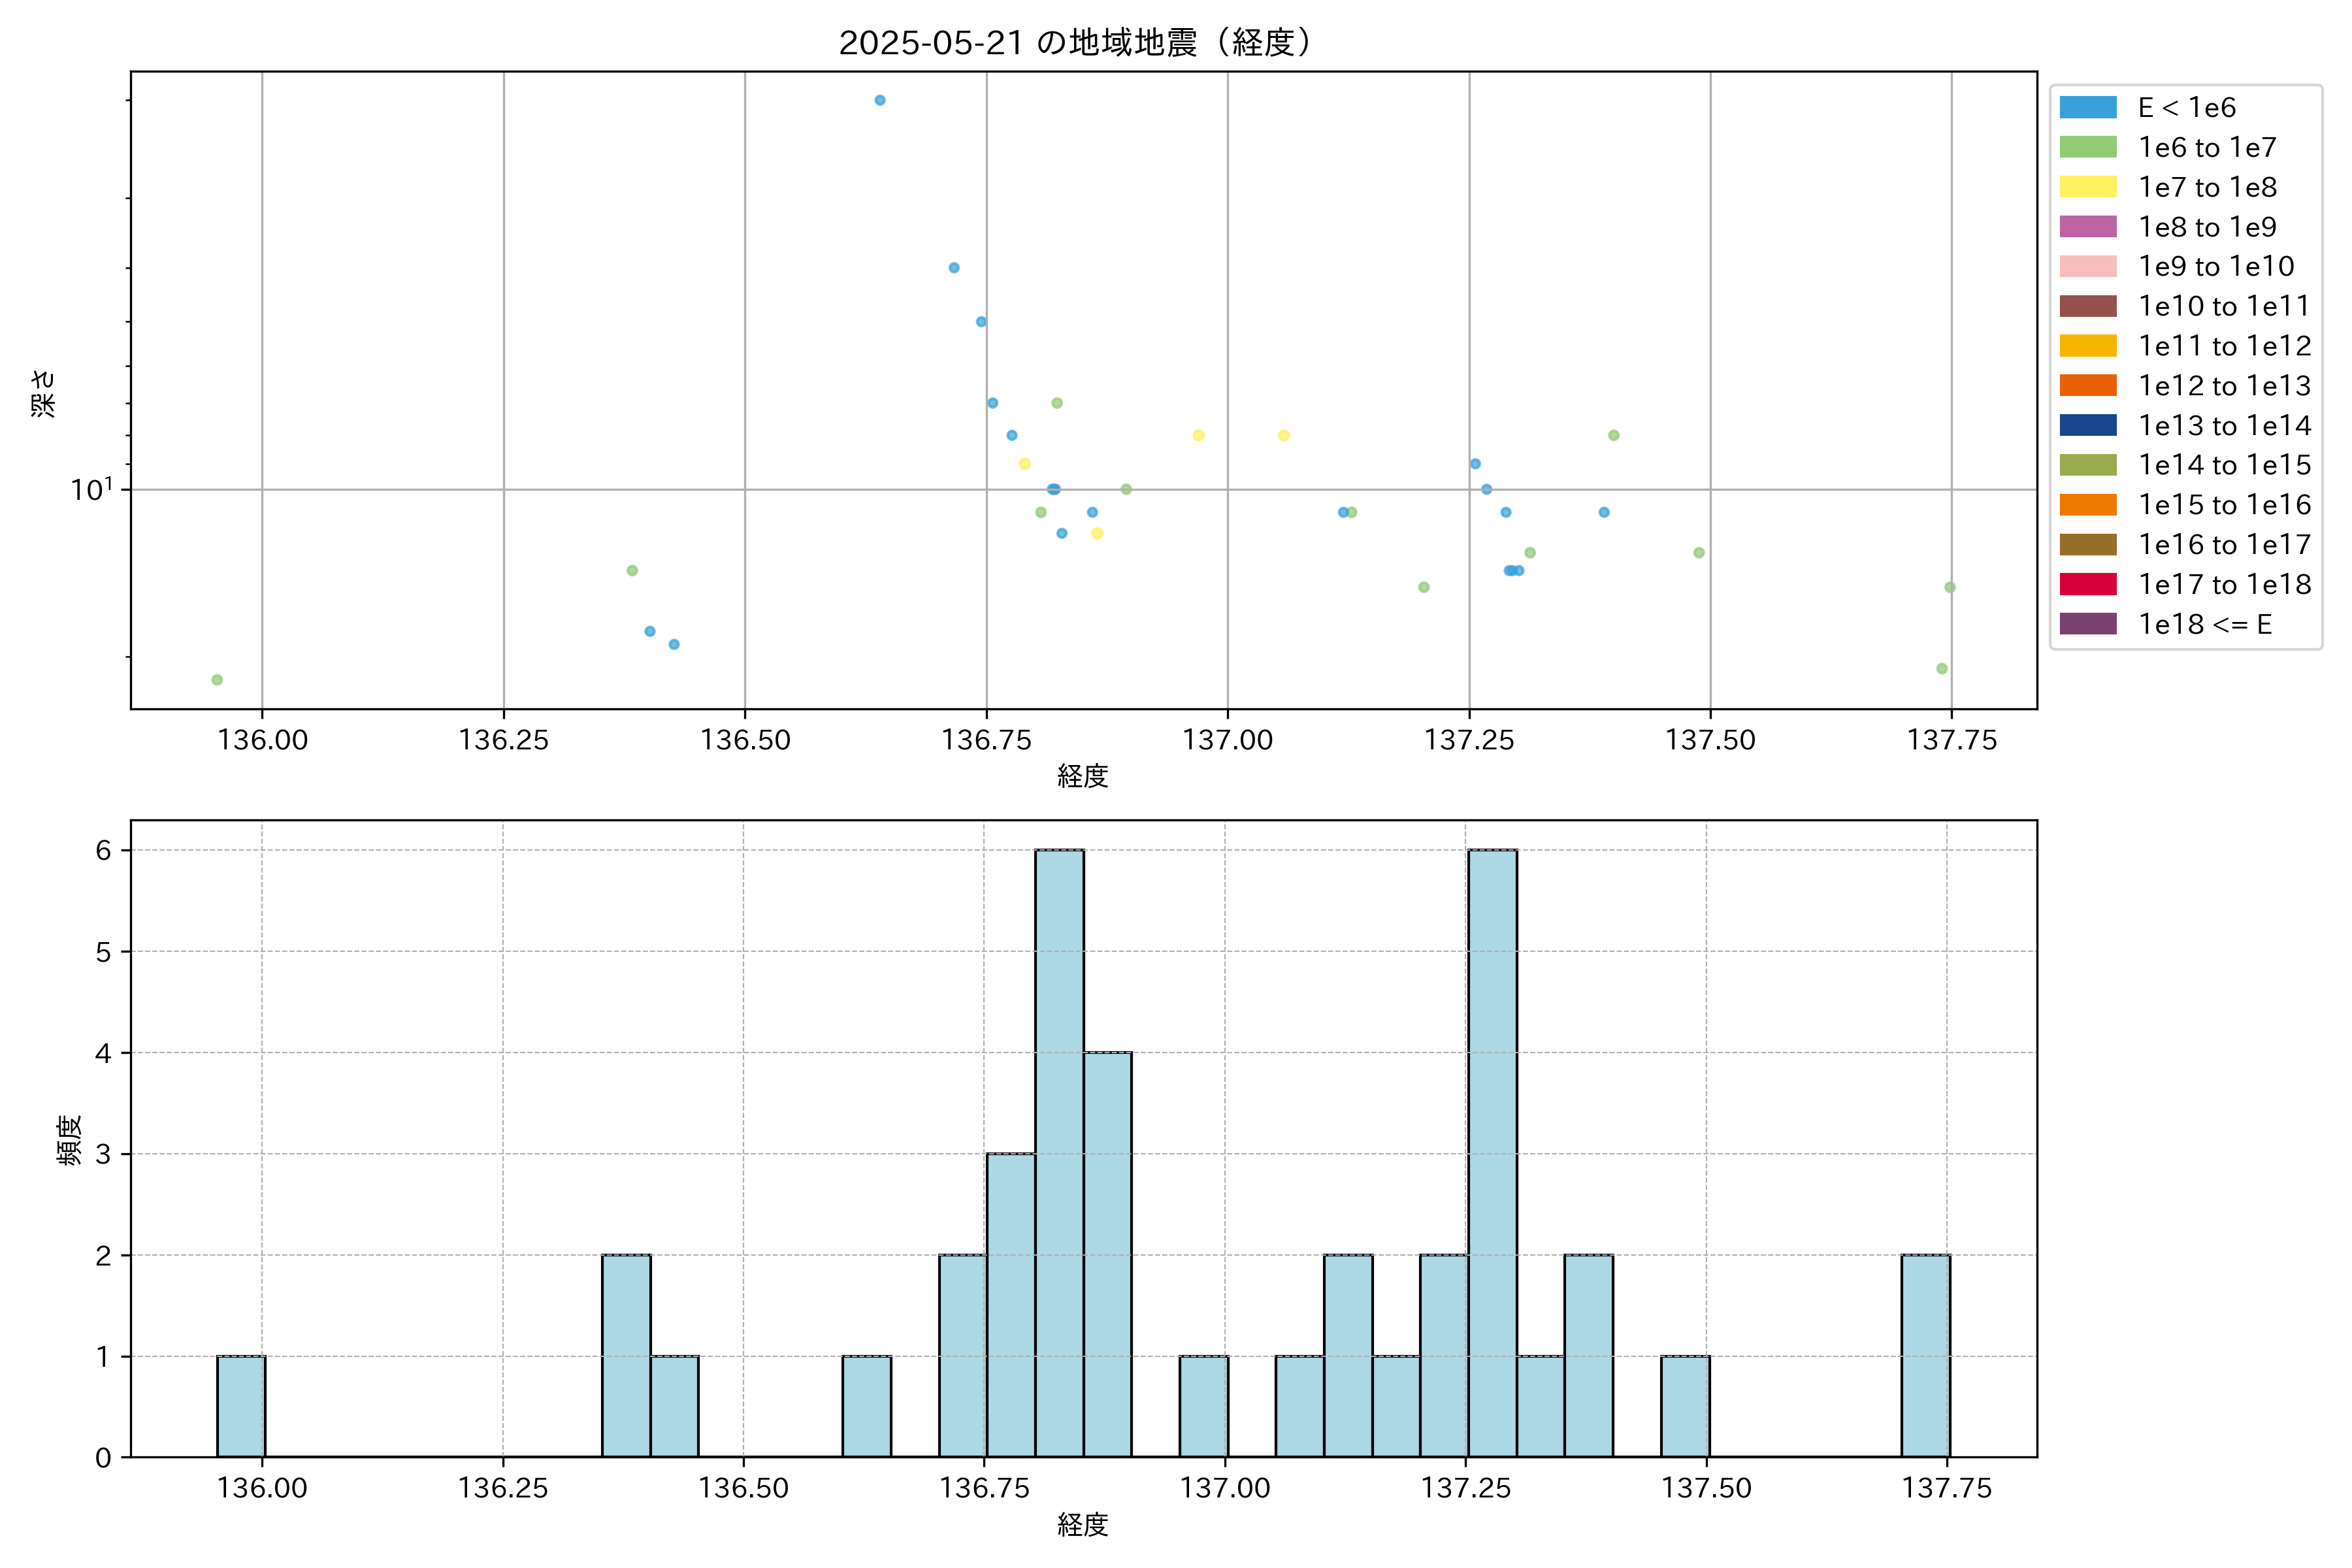2352x1568 pixels.
Task: Click the scatter plot's 経度 x-axis label
Action: click(1082, 776)
